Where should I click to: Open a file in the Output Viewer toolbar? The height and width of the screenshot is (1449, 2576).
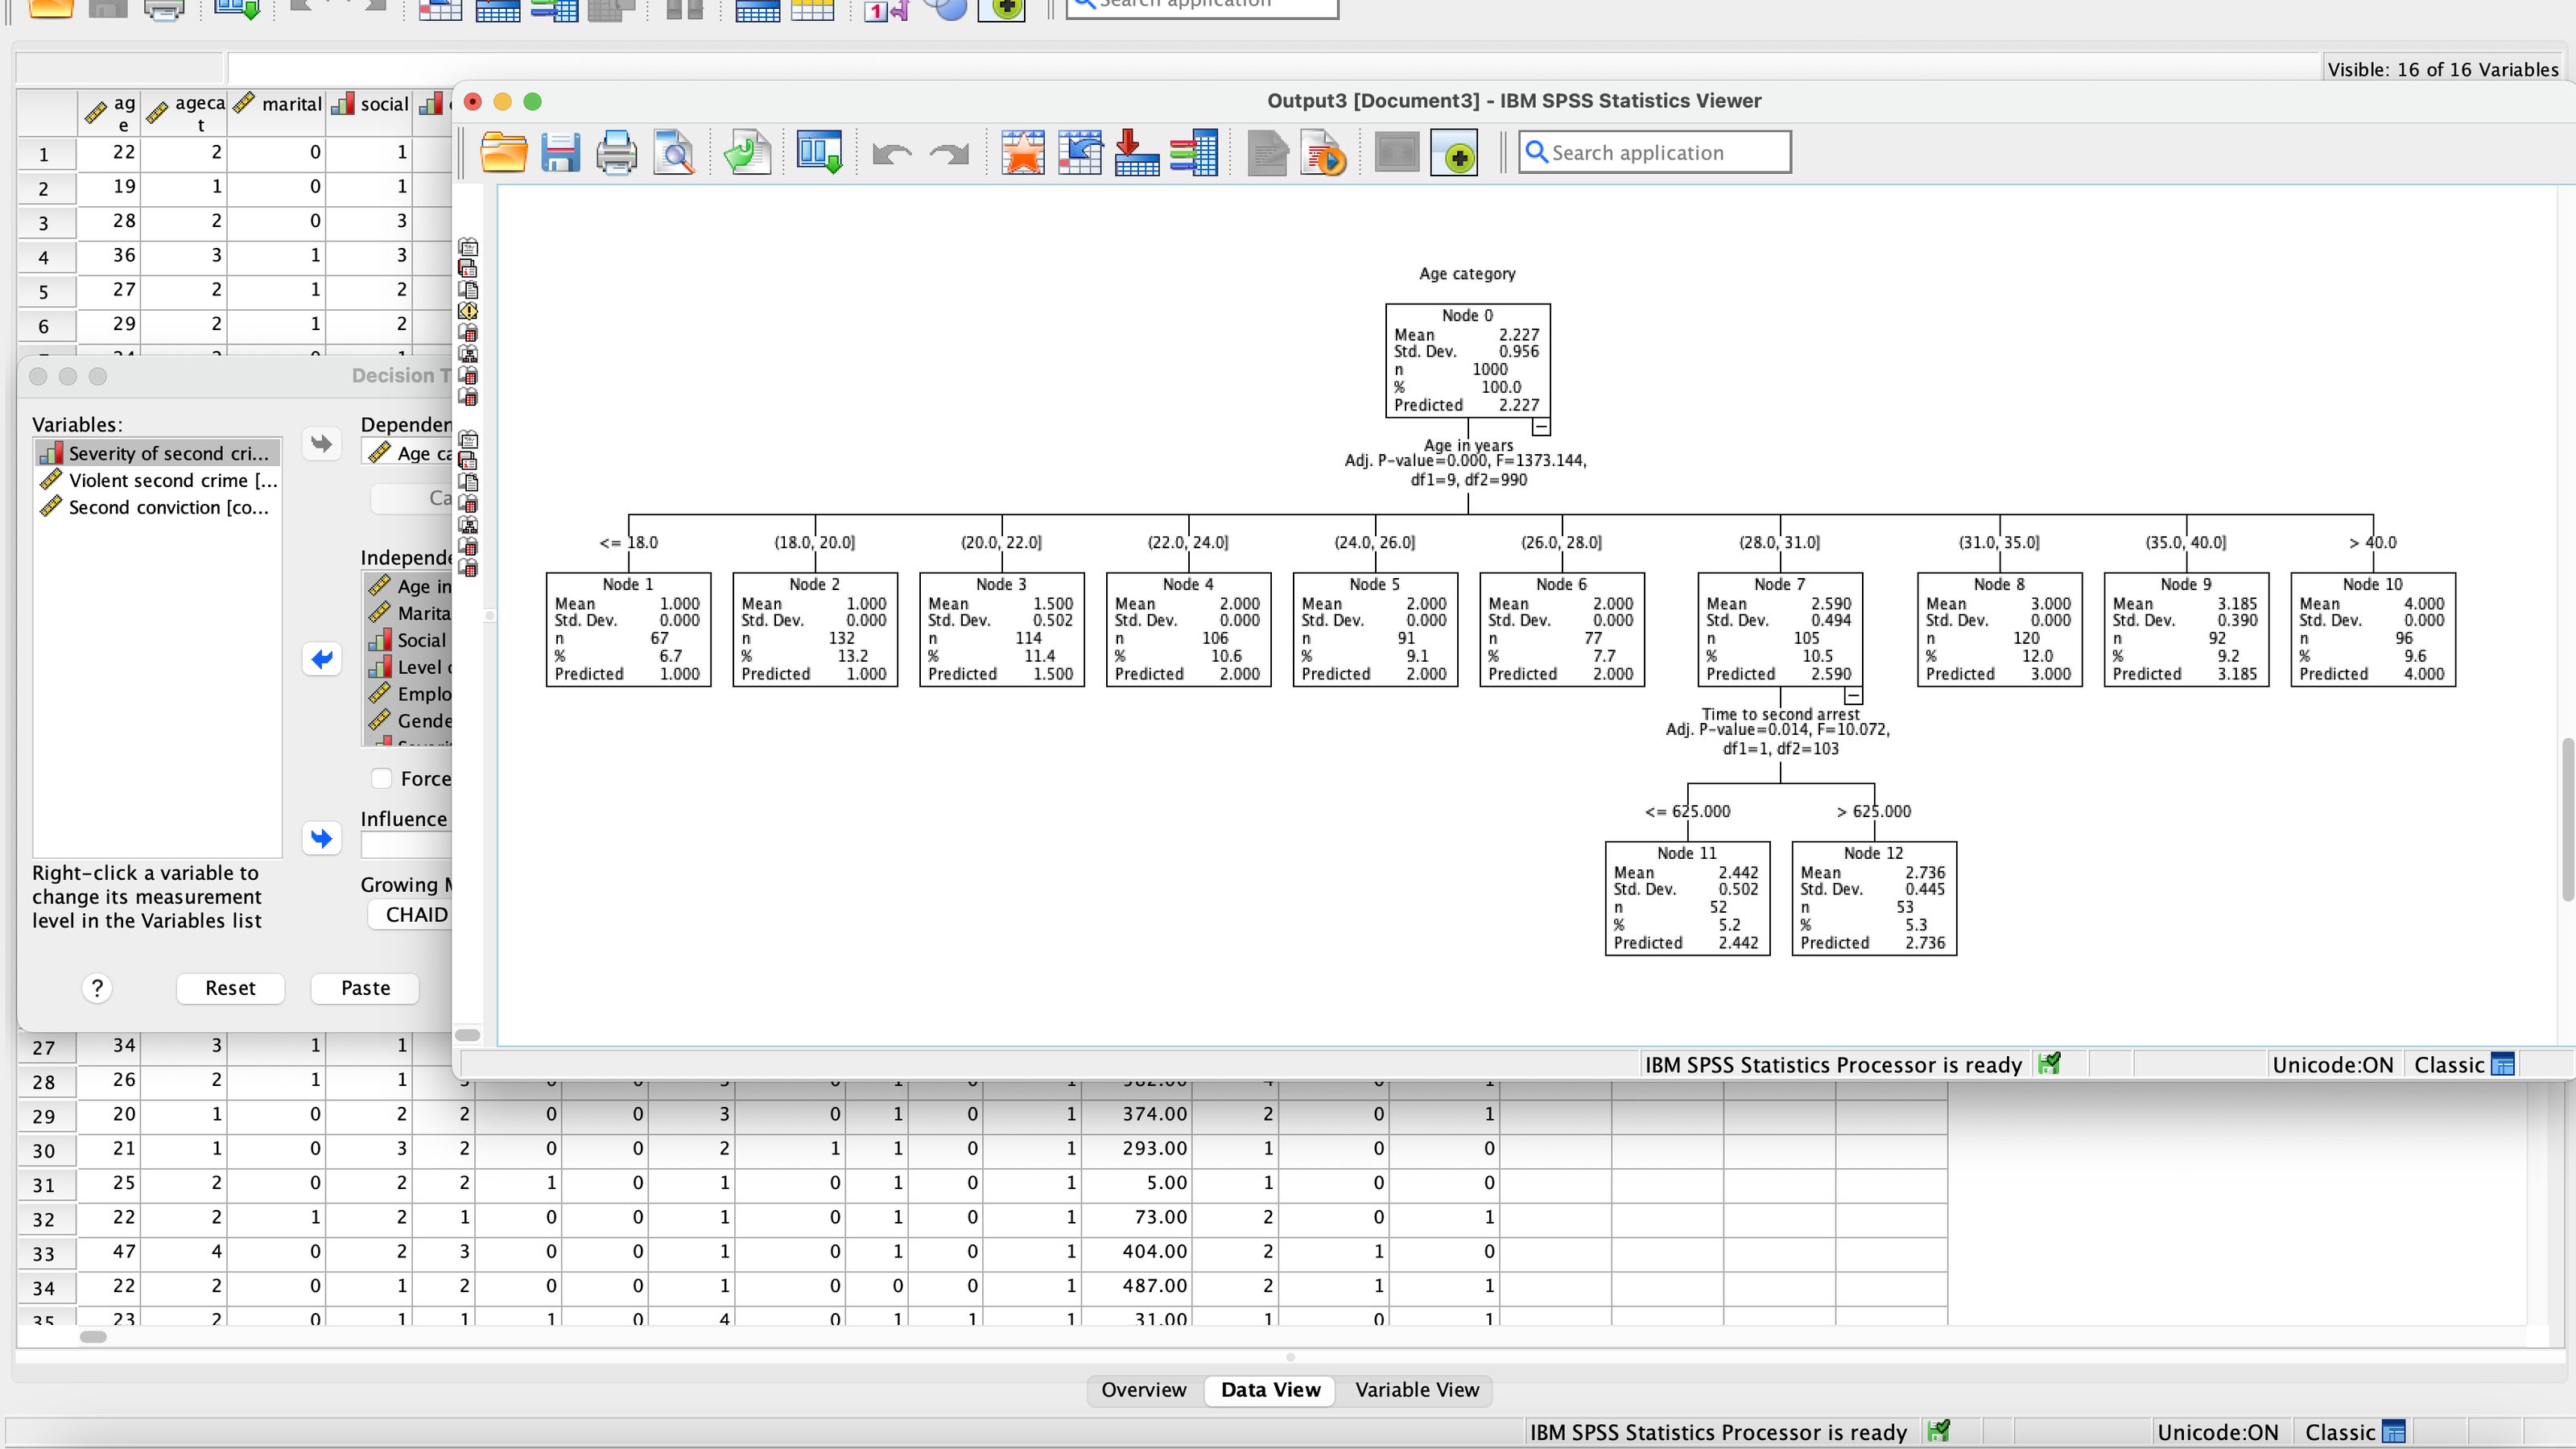click(503, 153)
